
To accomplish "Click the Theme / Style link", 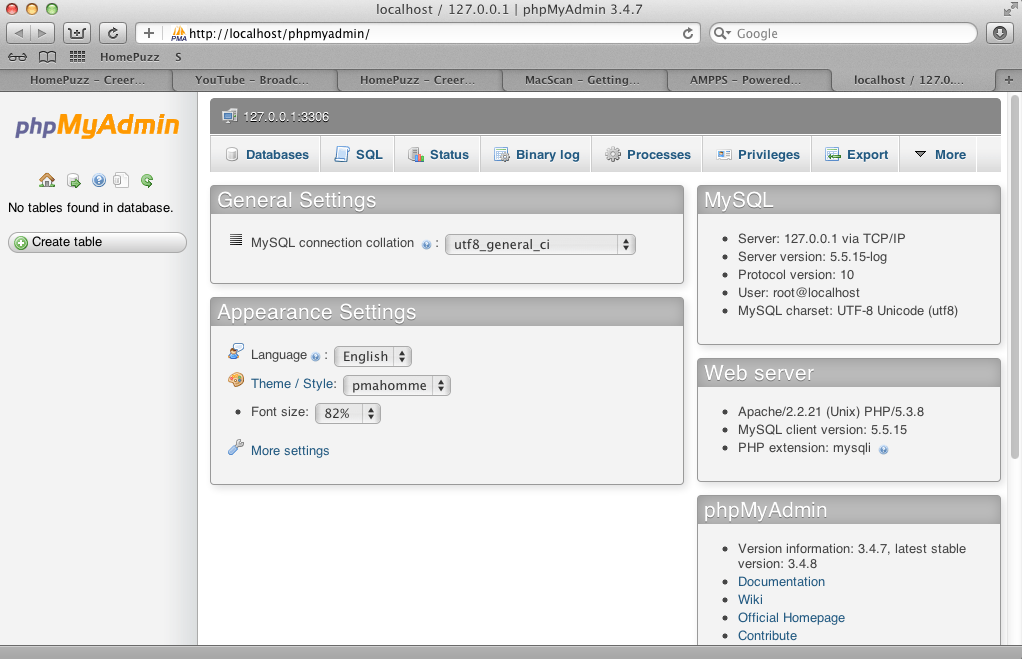I will coord(292,383).
